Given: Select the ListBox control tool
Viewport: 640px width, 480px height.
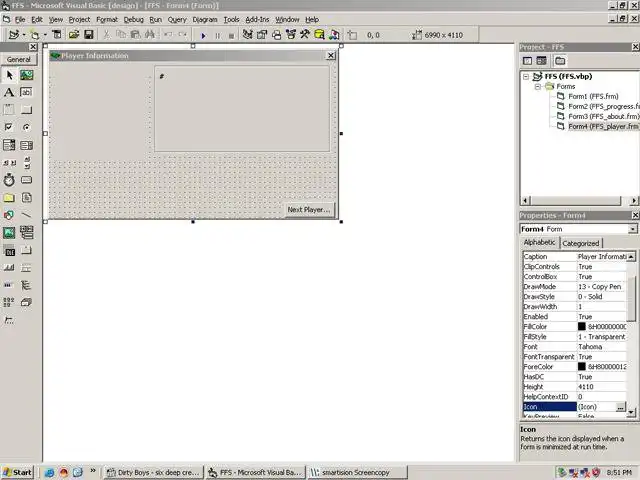Looking at the screenshot, I should [x=27, y=145].
